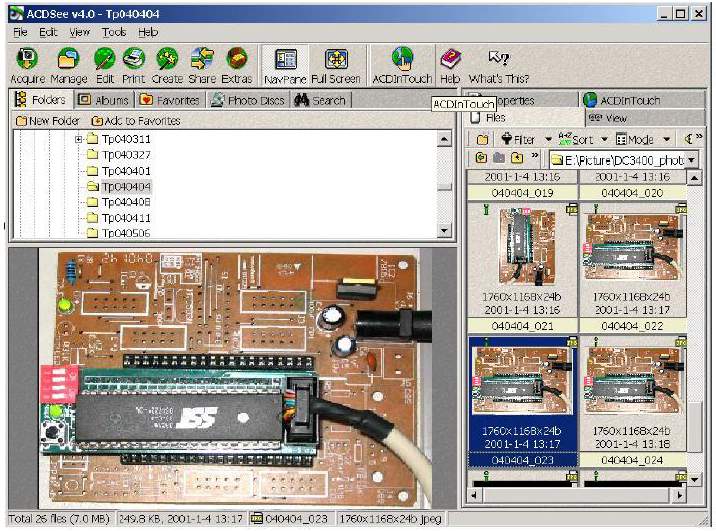Image resolution: width=716 pixels, height=531 pixels.
Task: Launch the Edit image tool
Action: 105,62
